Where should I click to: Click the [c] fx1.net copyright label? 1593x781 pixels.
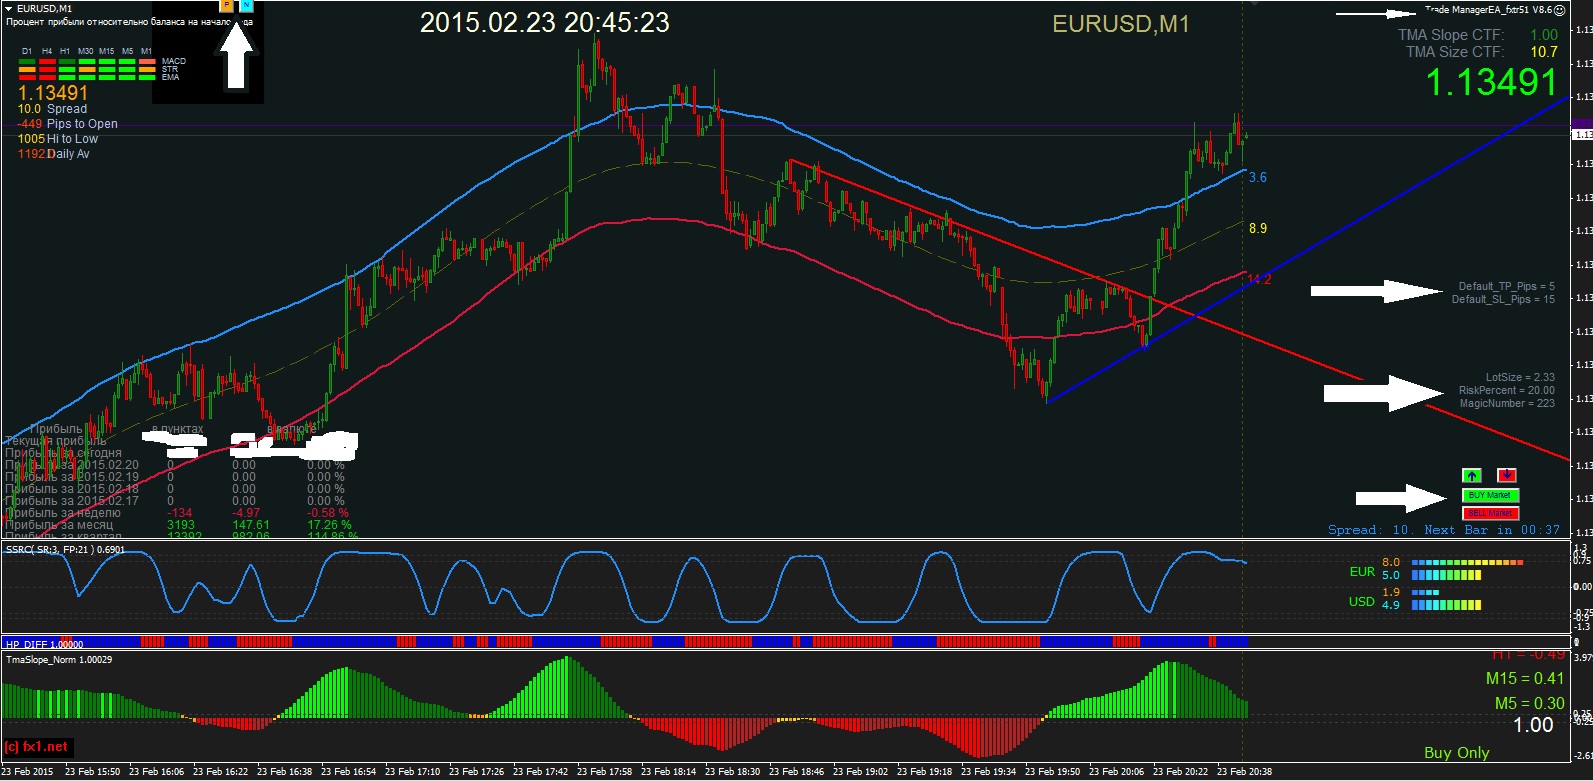[36, 747]
